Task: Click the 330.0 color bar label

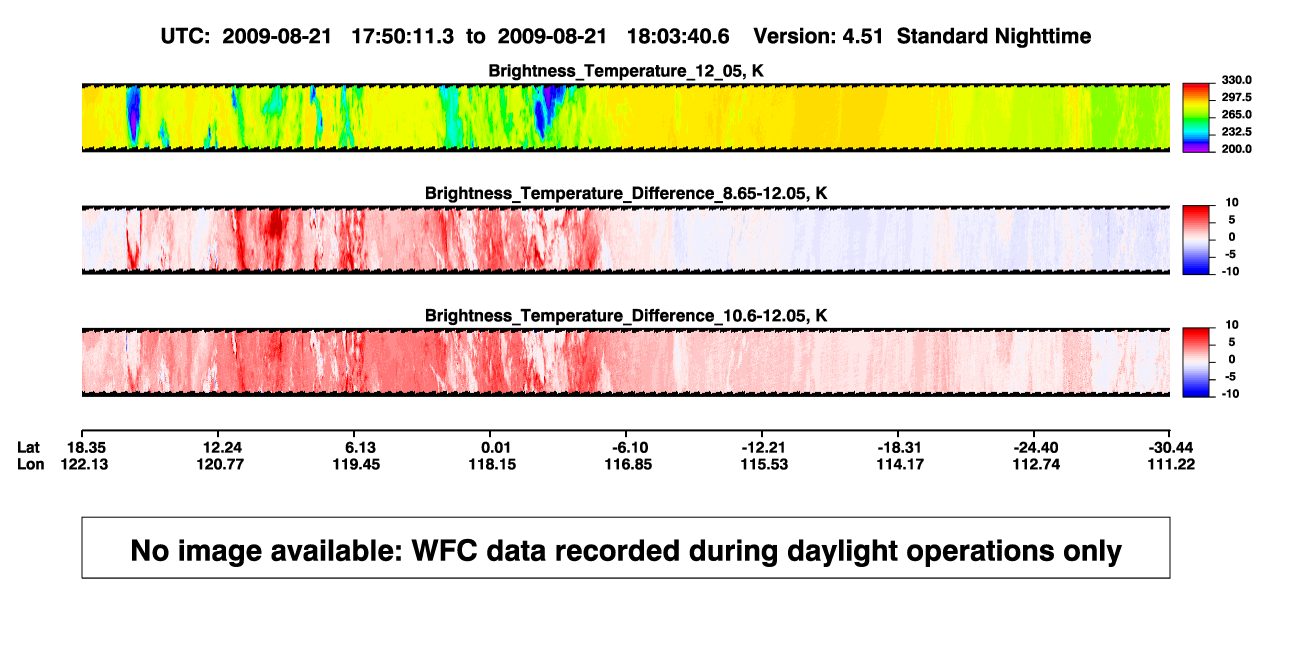Action: click(1236, 80)
